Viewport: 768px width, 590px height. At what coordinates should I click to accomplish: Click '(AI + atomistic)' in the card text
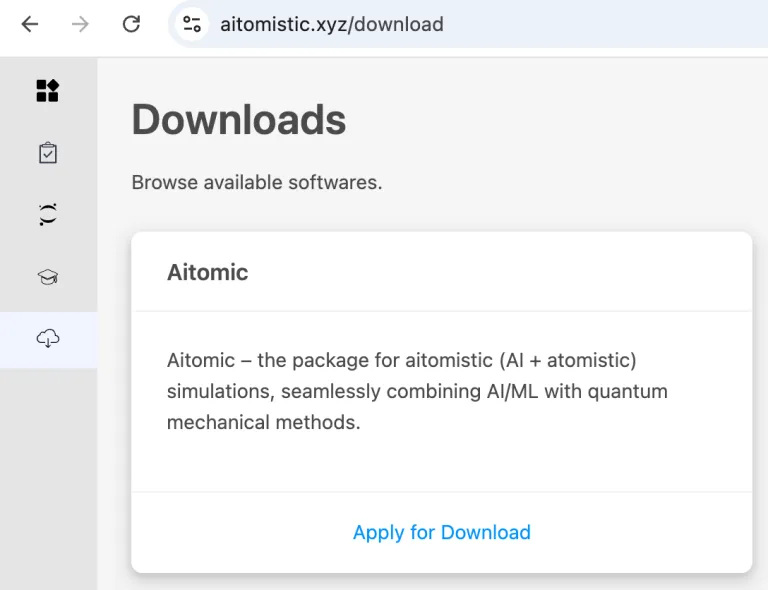[x=568, y=360]
